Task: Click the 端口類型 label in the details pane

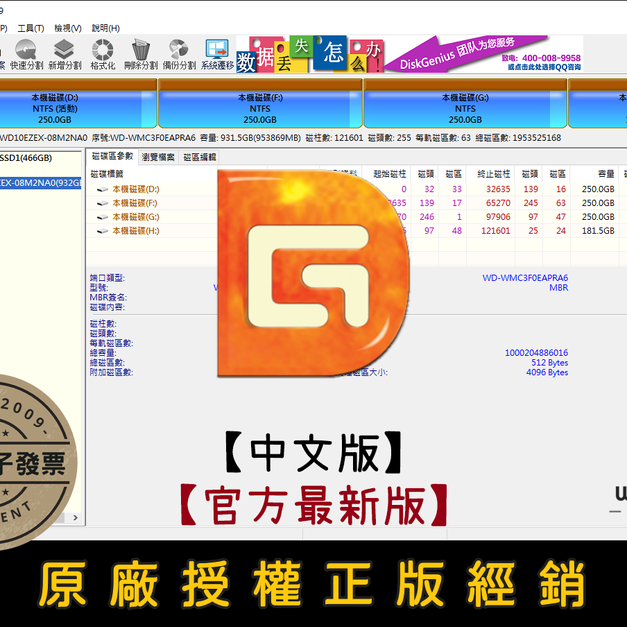Action: pyautogui.click(x=107, y=278)
